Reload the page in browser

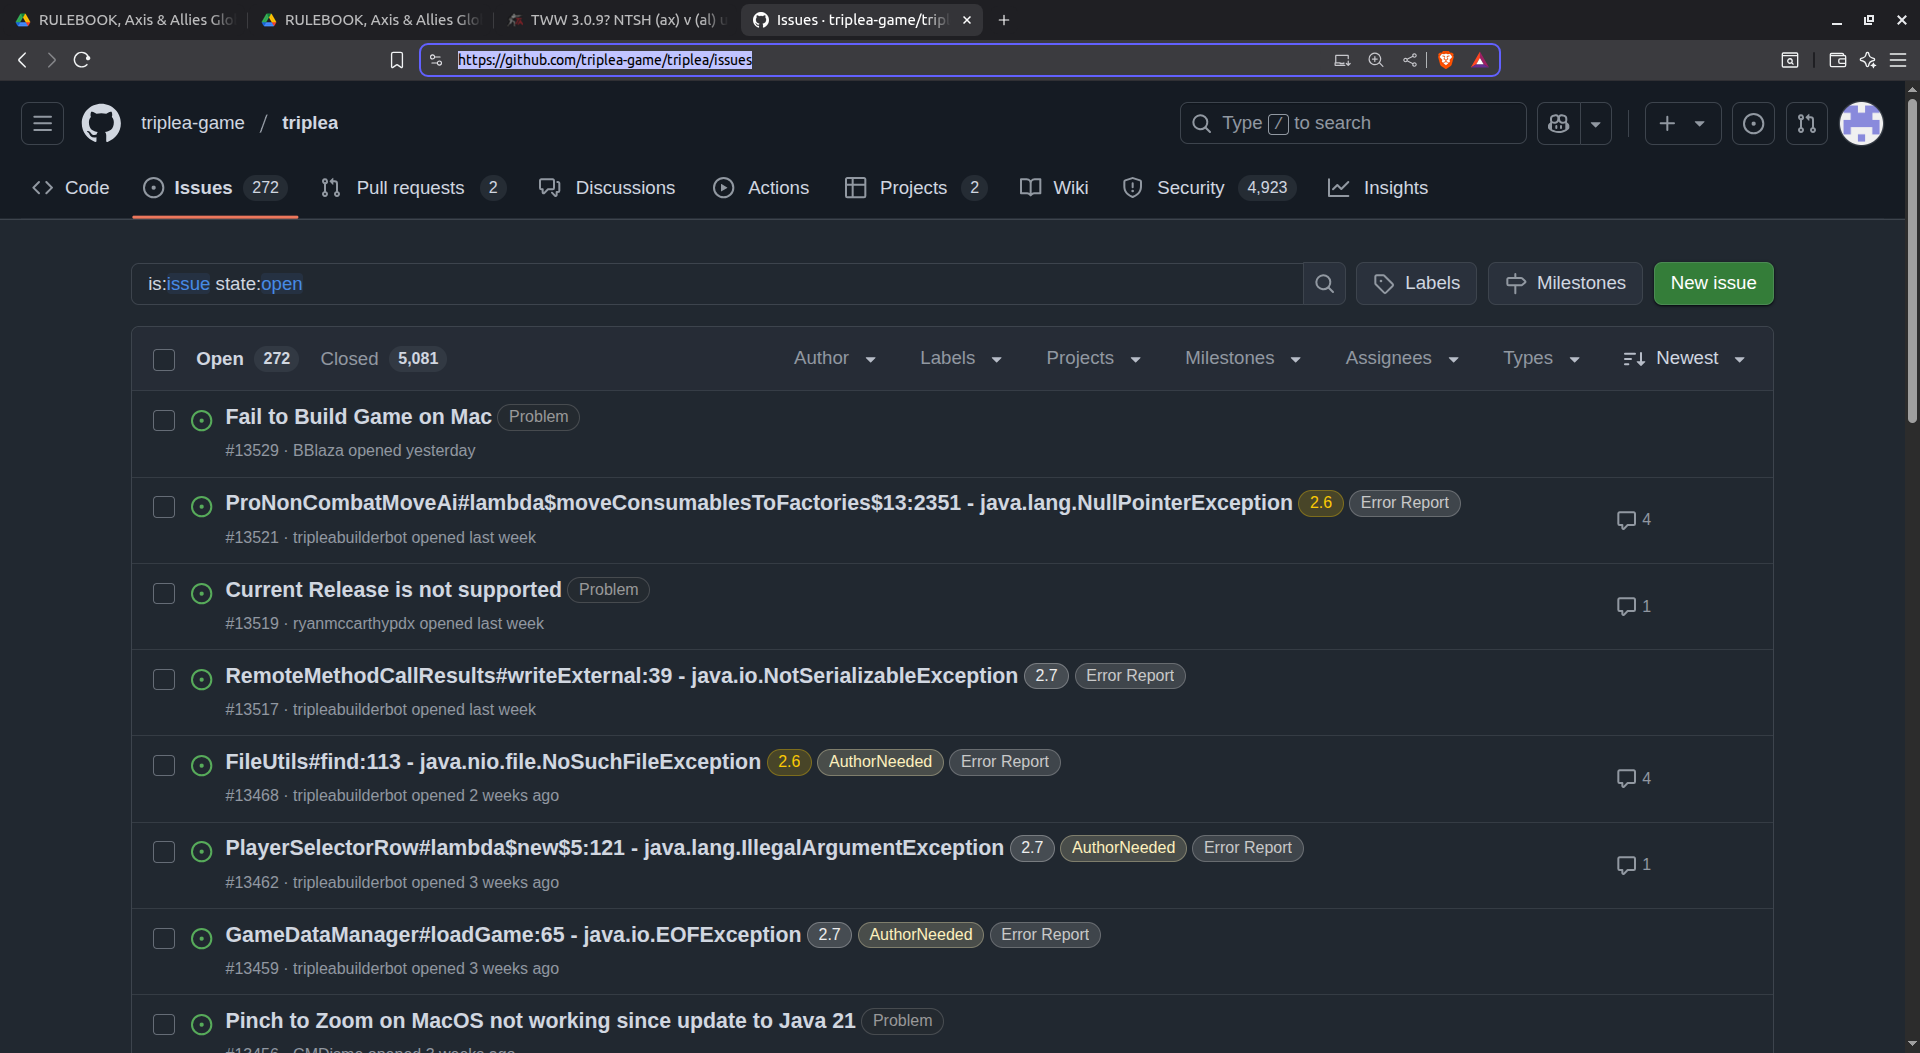click(x=82, y=60)
